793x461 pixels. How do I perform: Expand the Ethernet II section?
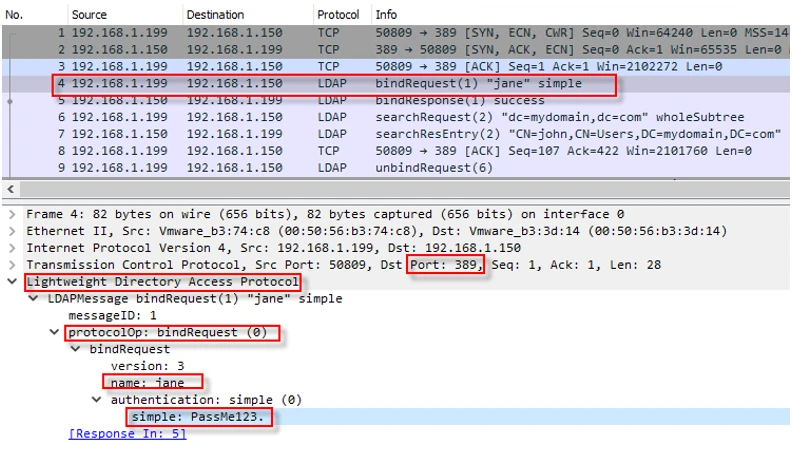coord(12,232)
